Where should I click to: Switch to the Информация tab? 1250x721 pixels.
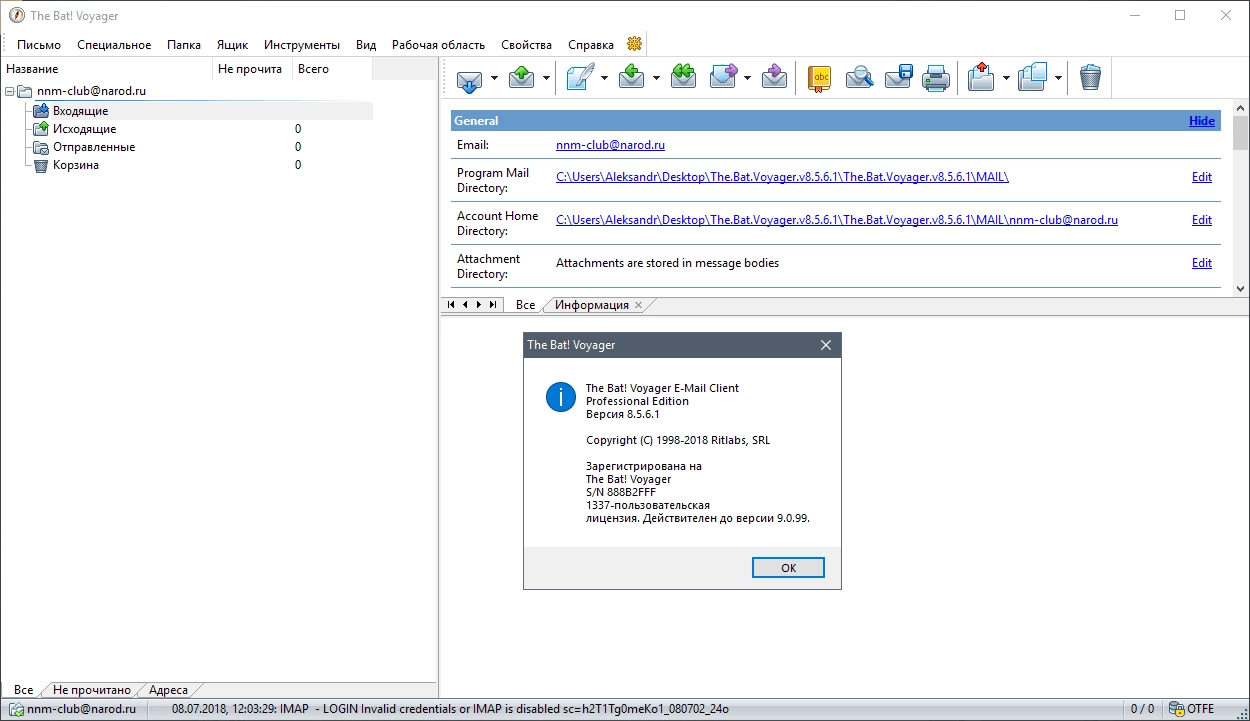point(592,305)
